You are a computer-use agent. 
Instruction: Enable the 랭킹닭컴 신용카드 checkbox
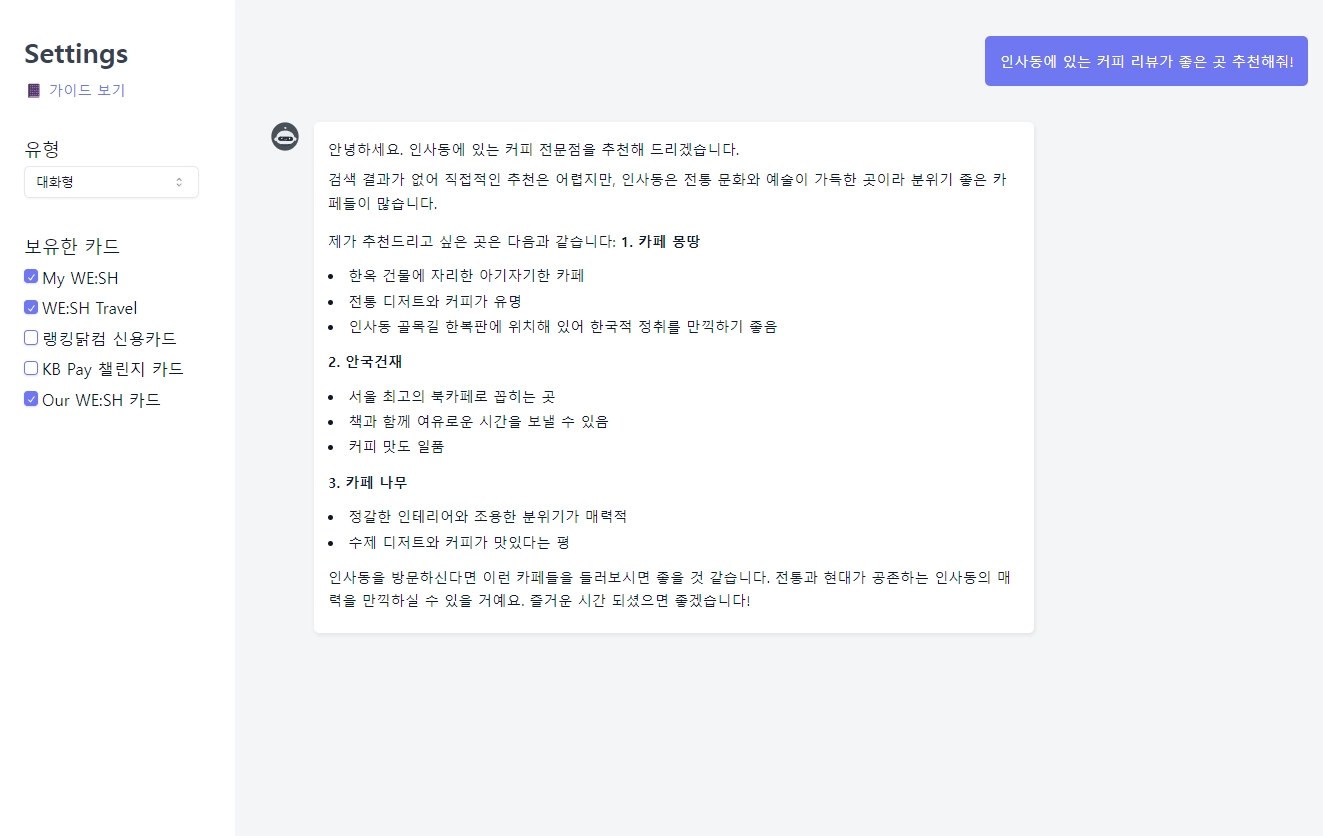point(31,338)
